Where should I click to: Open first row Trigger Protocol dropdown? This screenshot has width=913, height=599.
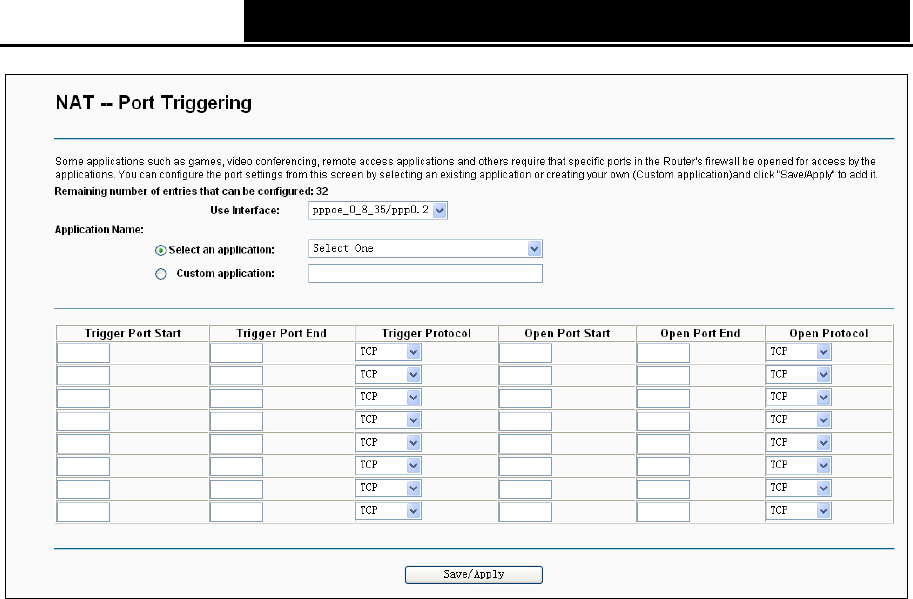[x=388, y=352]
